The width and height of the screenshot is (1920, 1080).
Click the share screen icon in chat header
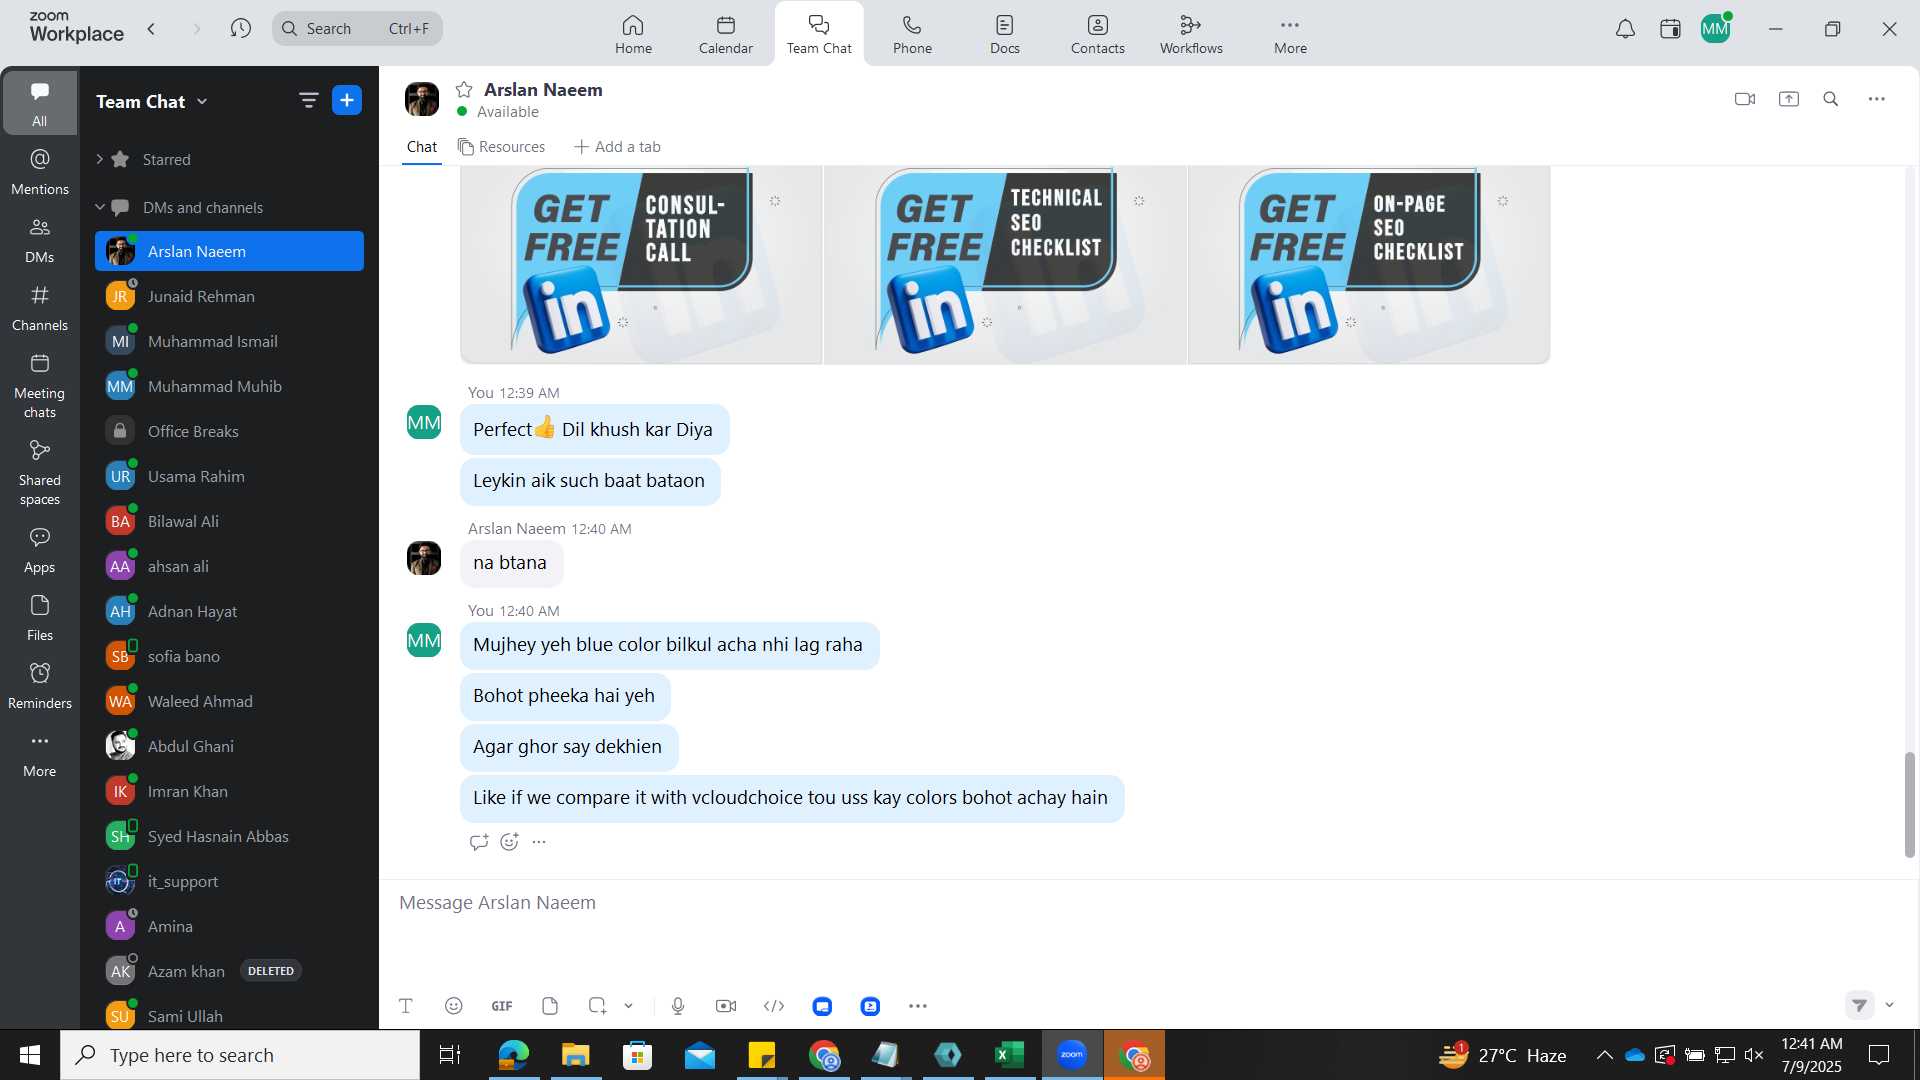coord(1789,99)
